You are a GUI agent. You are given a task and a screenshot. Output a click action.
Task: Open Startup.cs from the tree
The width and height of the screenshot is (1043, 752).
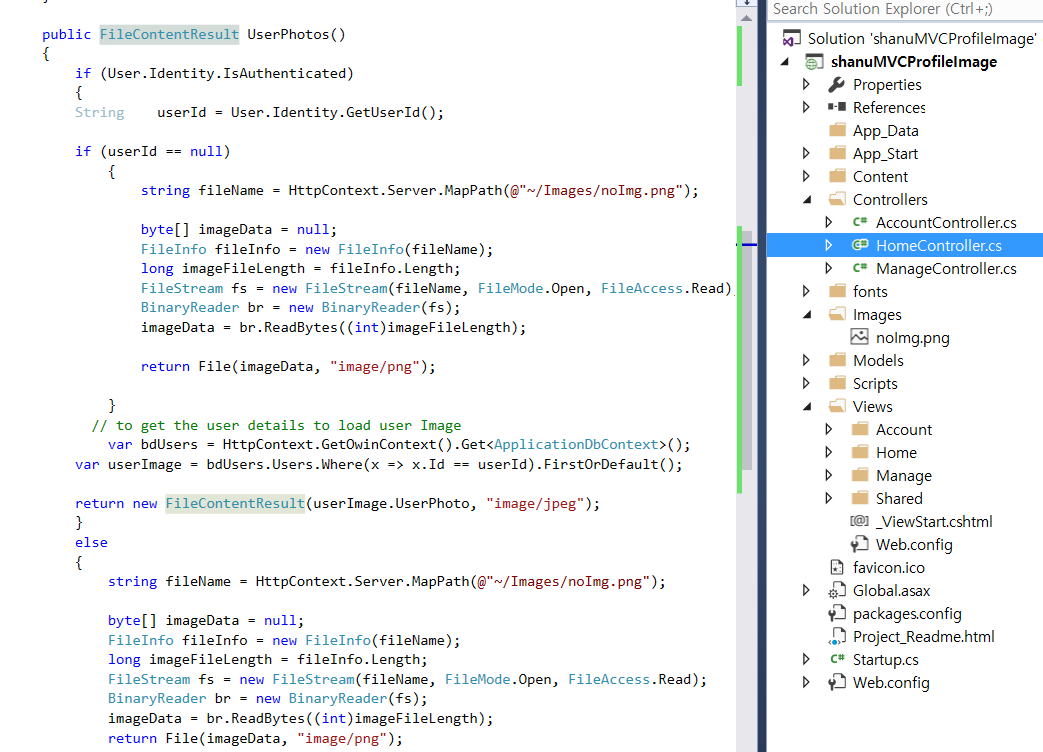(885, 660)
